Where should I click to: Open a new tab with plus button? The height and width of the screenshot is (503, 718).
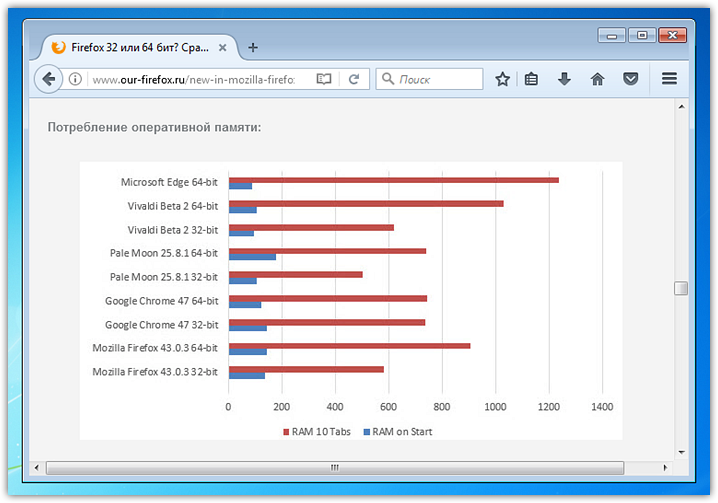pyautogui.click(x=253, y=47)
